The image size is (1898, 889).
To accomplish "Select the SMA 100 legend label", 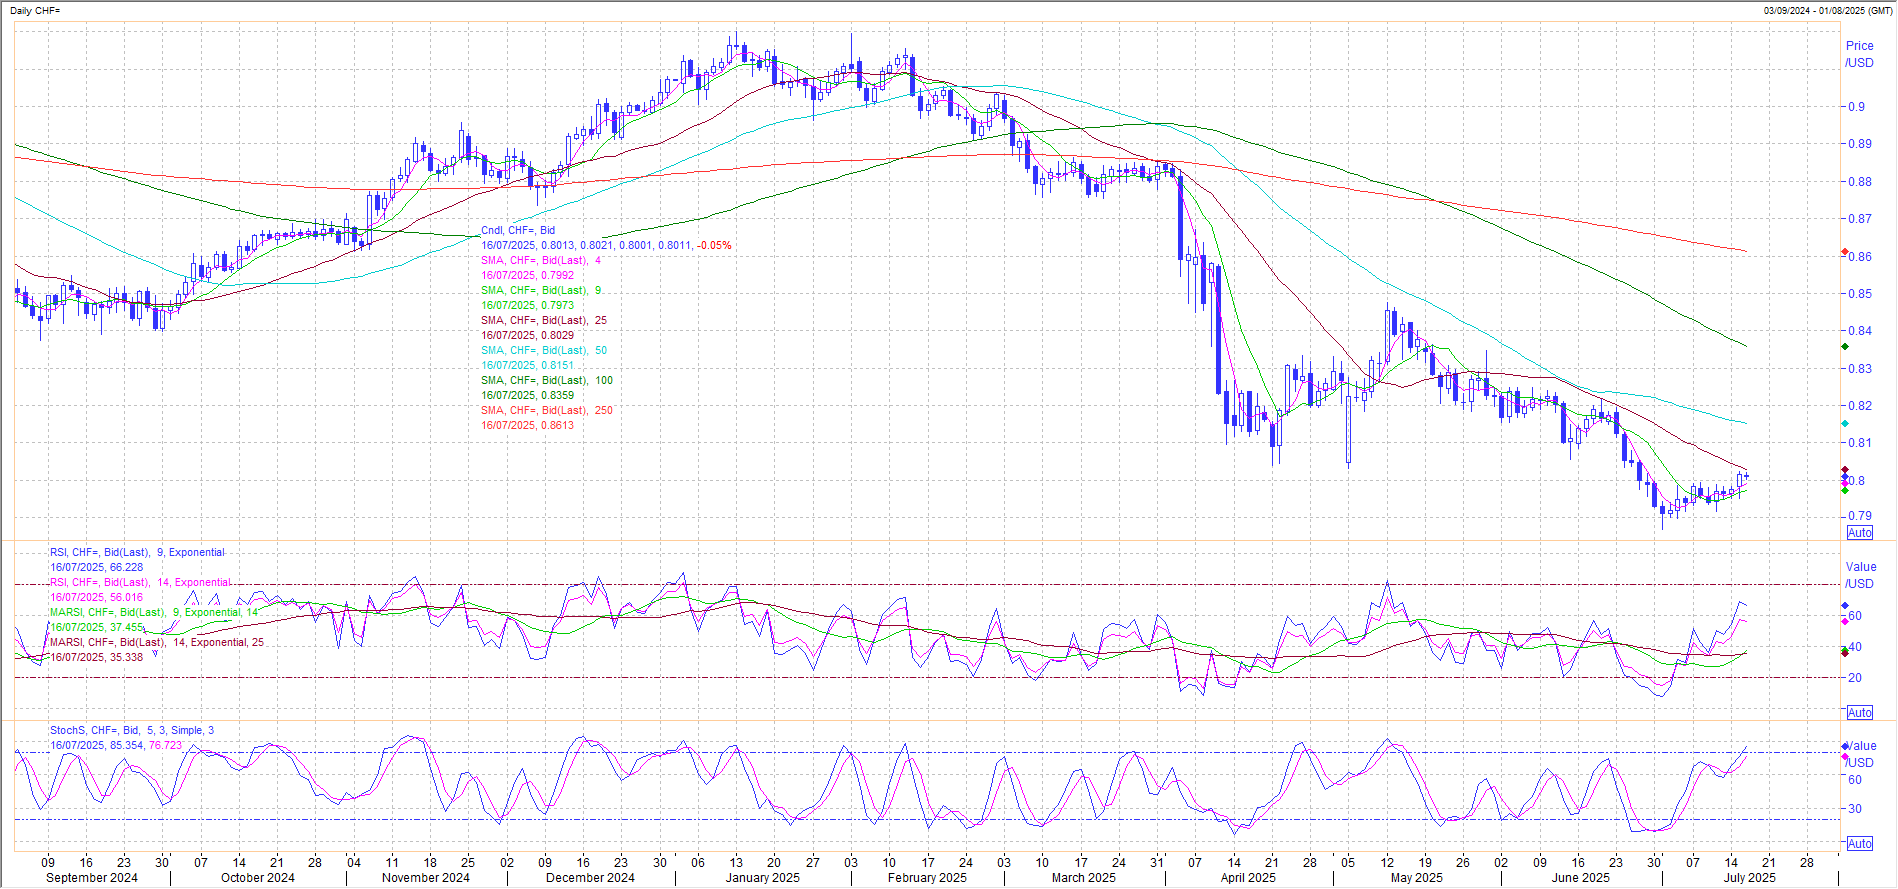I will (x=547, y=380).
